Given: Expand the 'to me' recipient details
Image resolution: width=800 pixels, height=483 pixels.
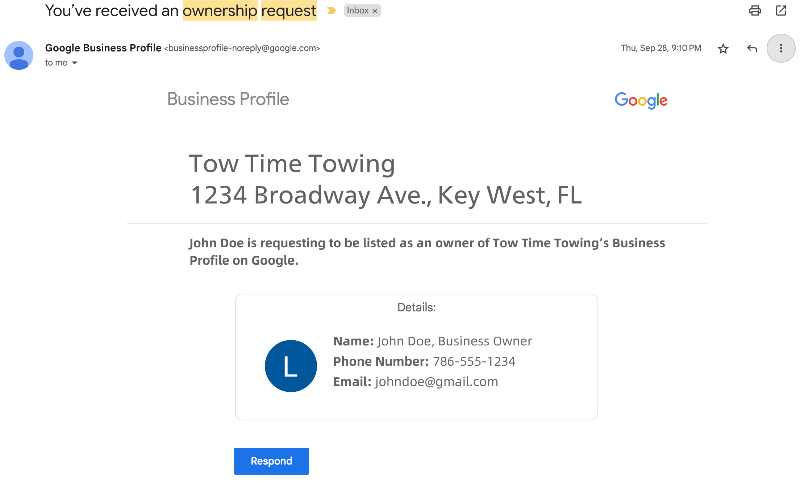Looking at the screenshot, I should click(x=74, y=63).
